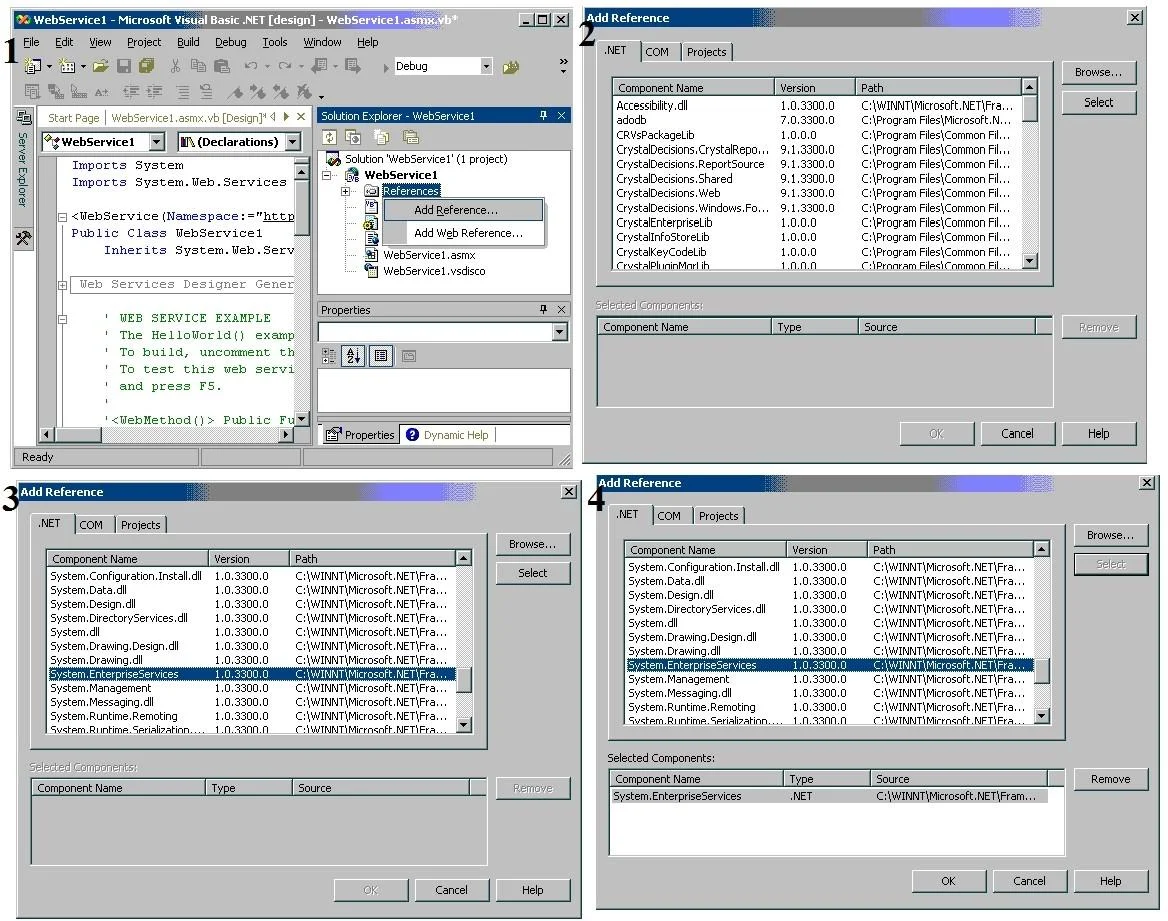
Task: Open the Tools menu
Action: click(274, 42)
